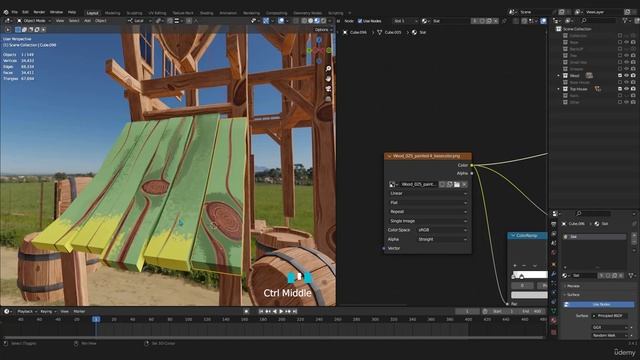Select solid viewport shading

(x=311, y=21)
